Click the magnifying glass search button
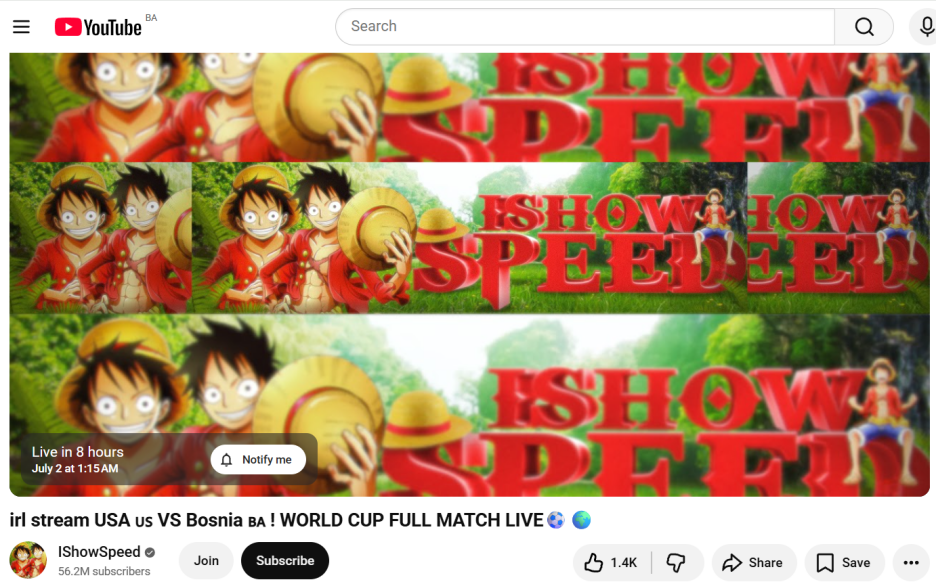Viewport: 936px width, 584px height. 864,26
